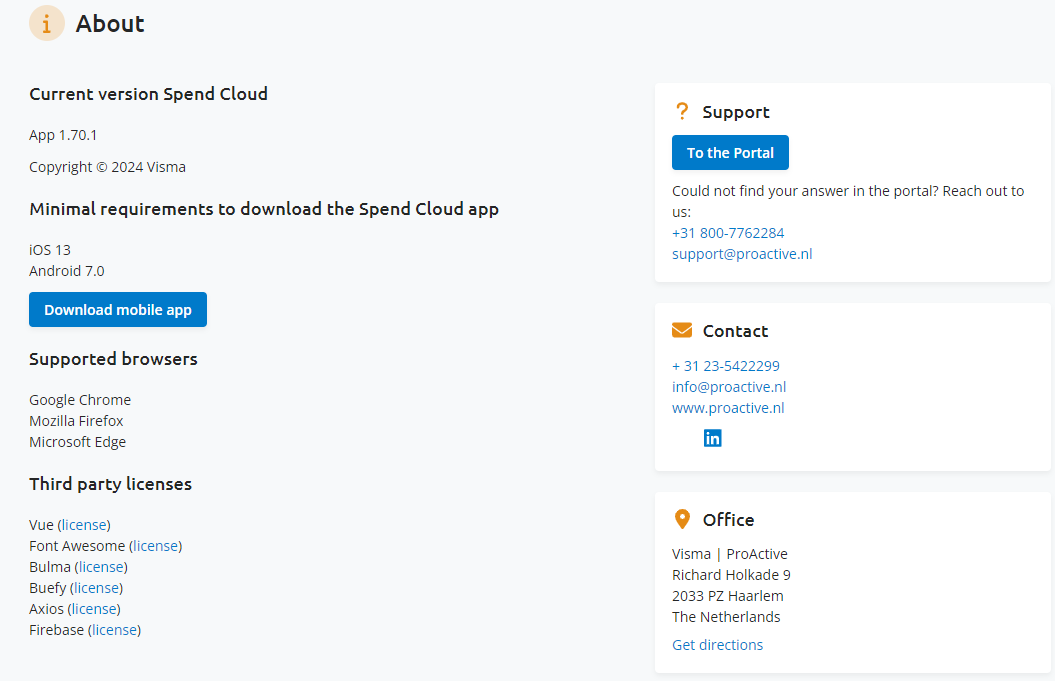Viewport: 1055px width, 681px height.
Task: Click the About info icon
Action: point(46,24)
